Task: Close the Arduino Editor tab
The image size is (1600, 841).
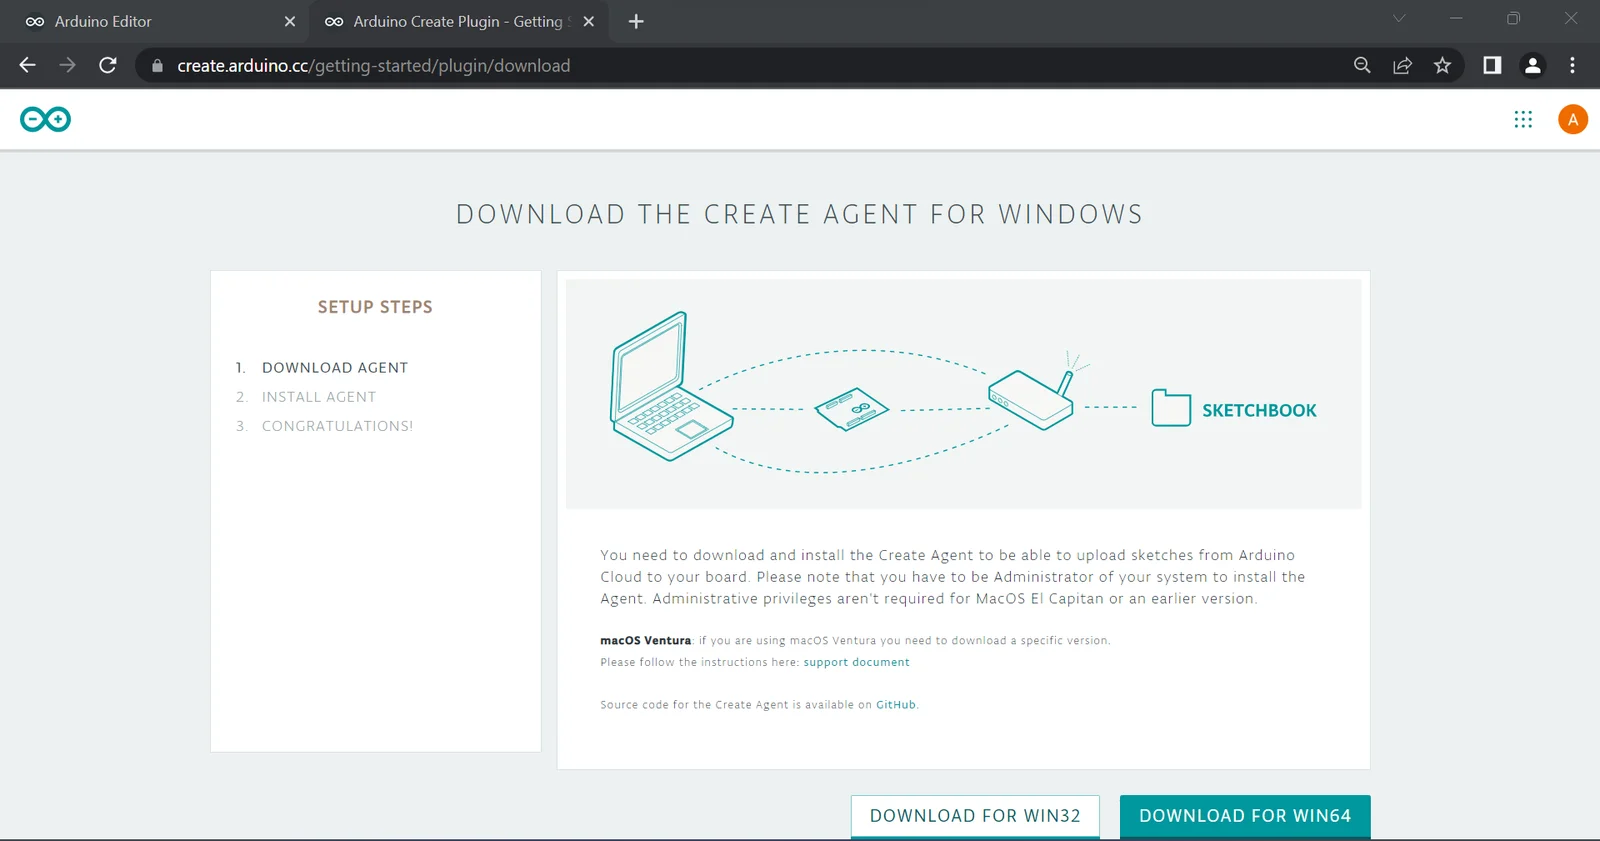Action: click(x=290, y=22)
